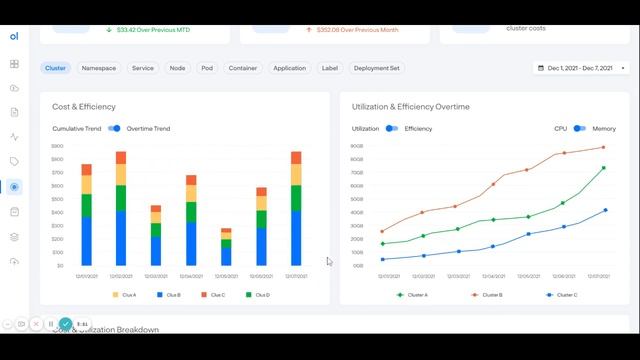Open the activity pulse icon in sidebar
This screenshot has height=360, width=640.
14,137
